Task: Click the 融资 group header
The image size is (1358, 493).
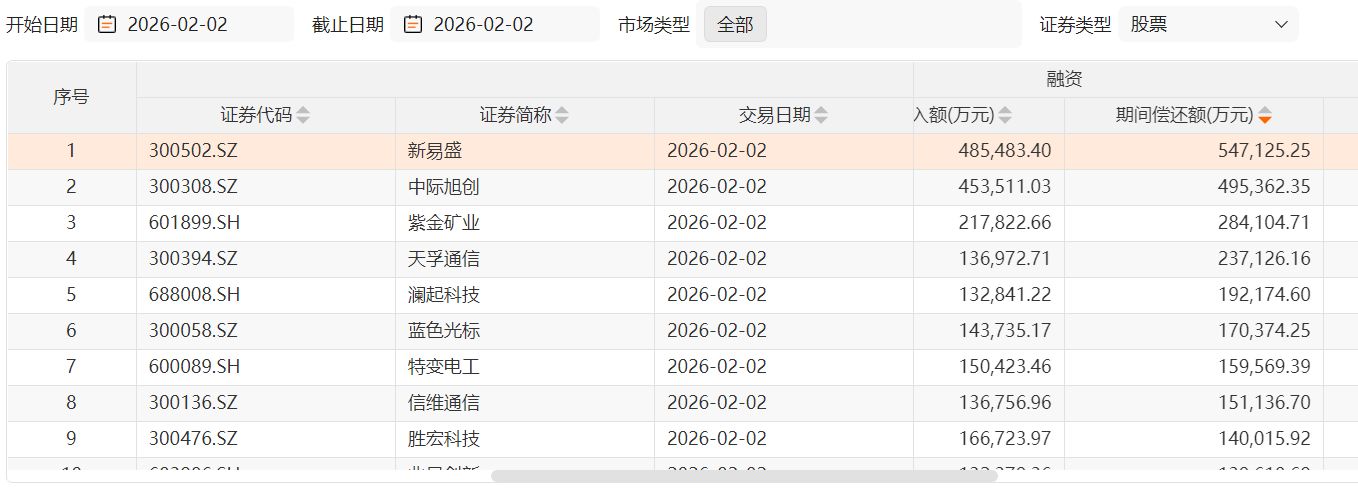Action: pyautogui.click(x=1064, y=80)
